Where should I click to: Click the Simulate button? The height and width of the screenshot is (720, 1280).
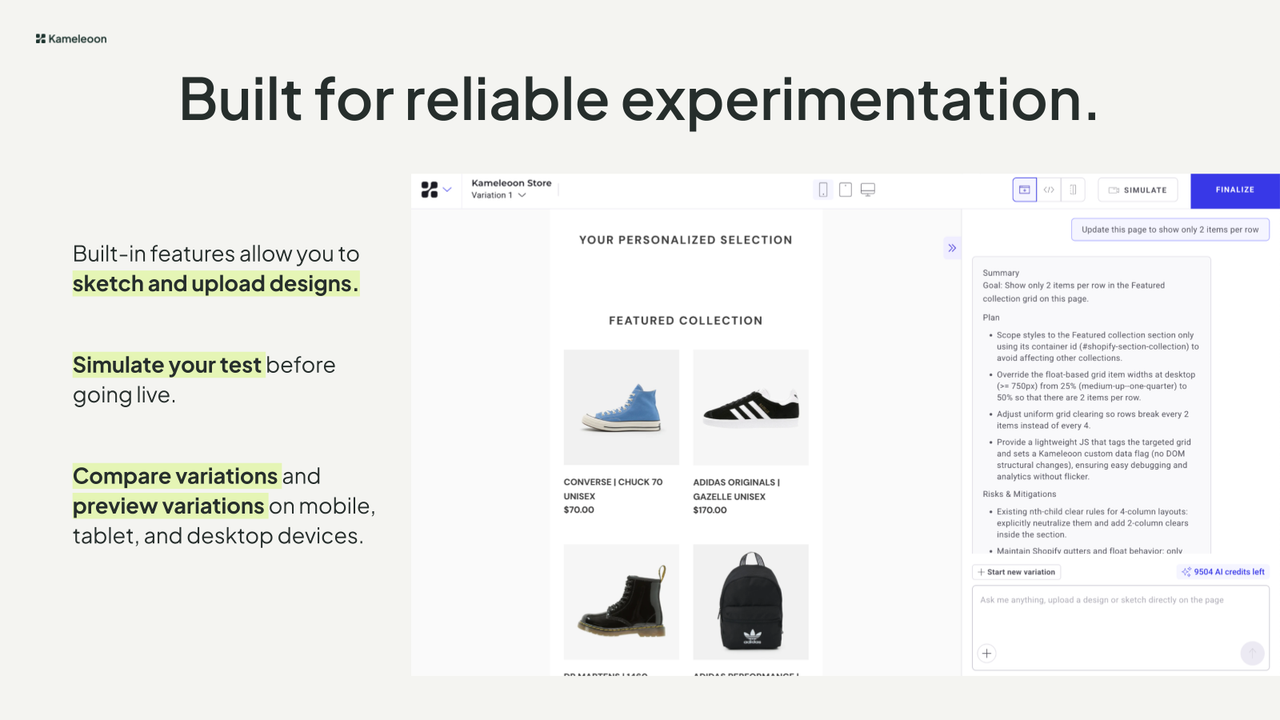(x=1138, y=190)
